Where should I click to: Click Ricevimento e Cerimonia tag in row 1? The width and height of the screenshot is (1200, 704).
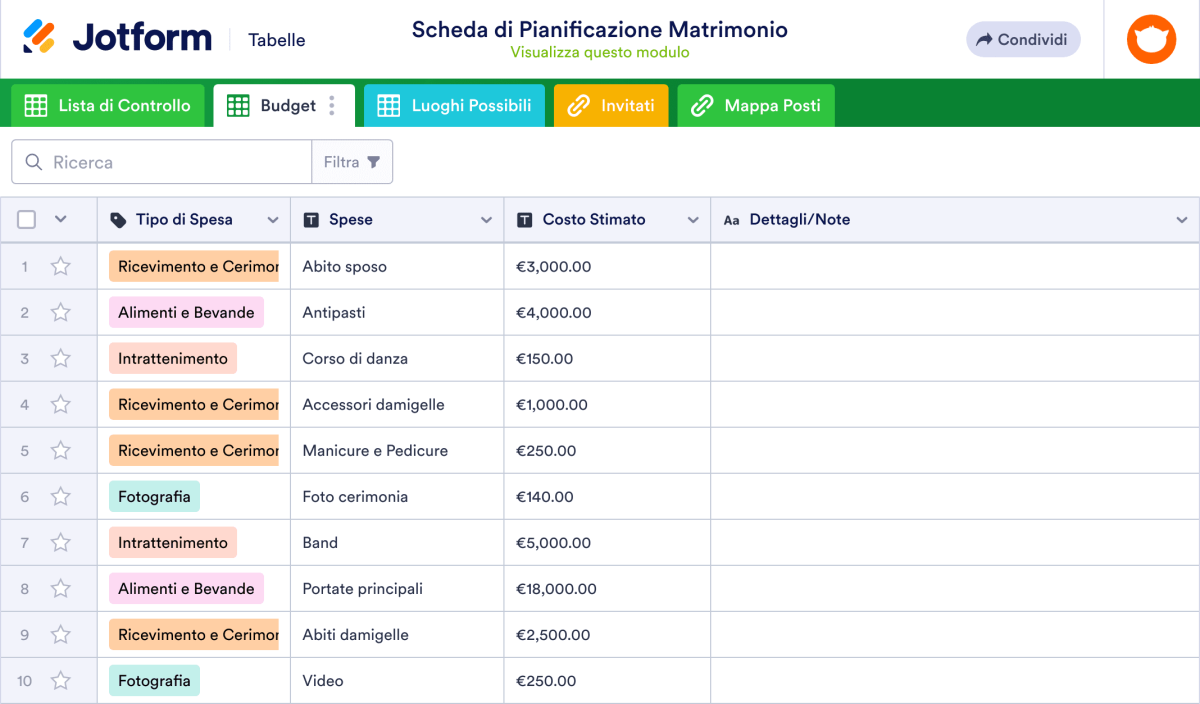tap(194, 266)
